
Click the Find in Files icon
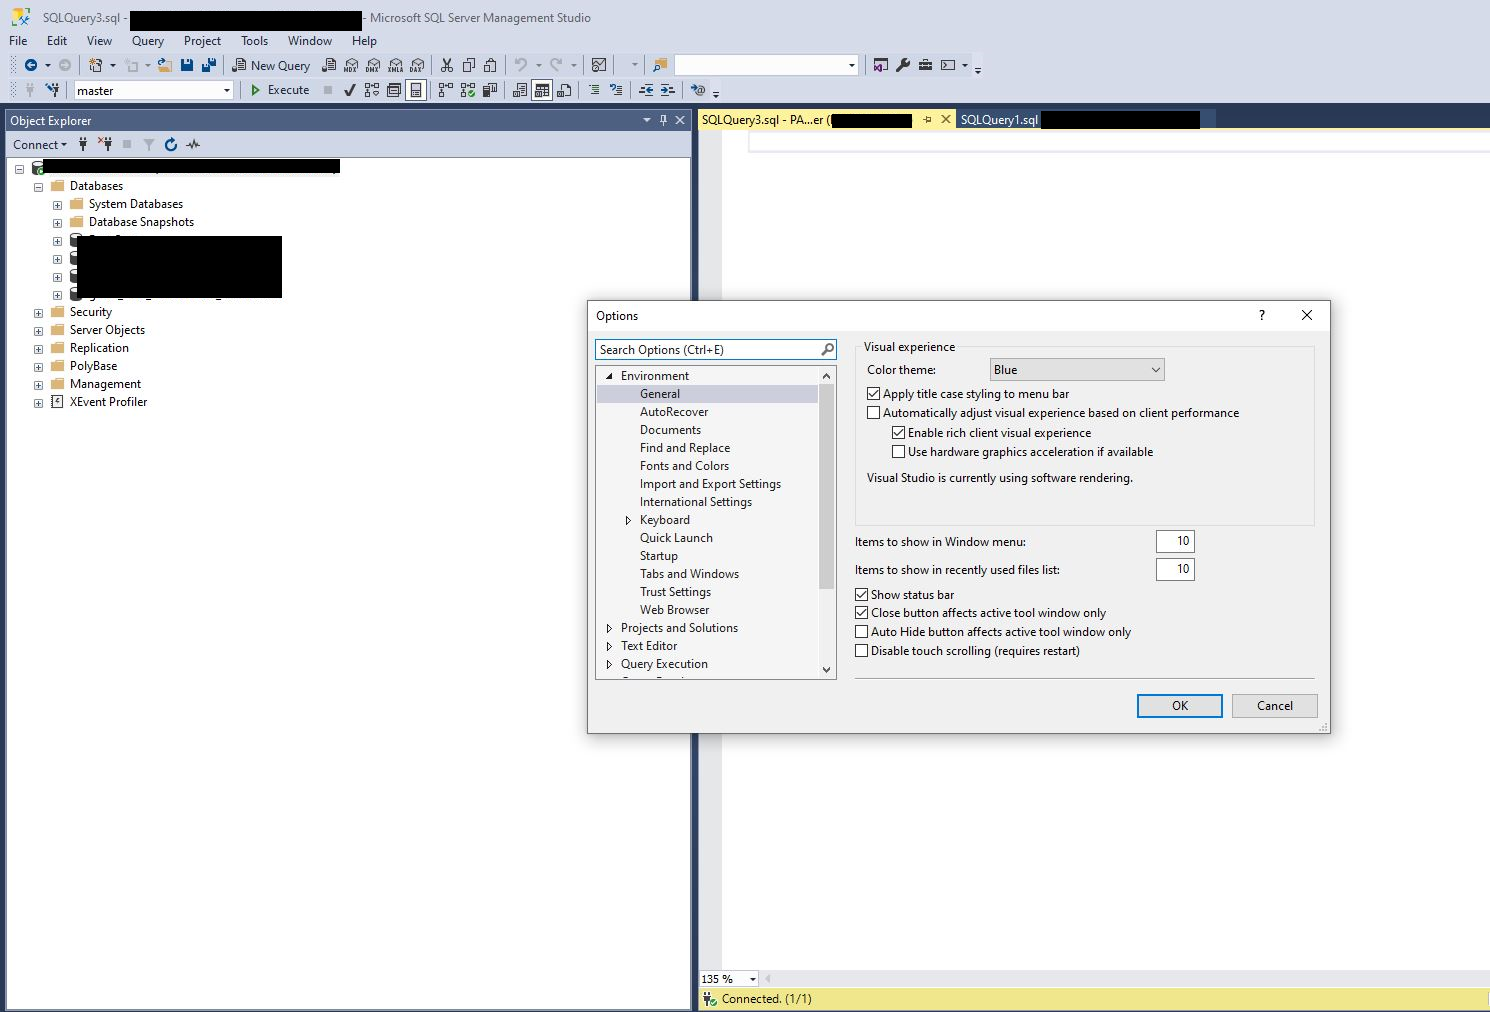(660, 65)
